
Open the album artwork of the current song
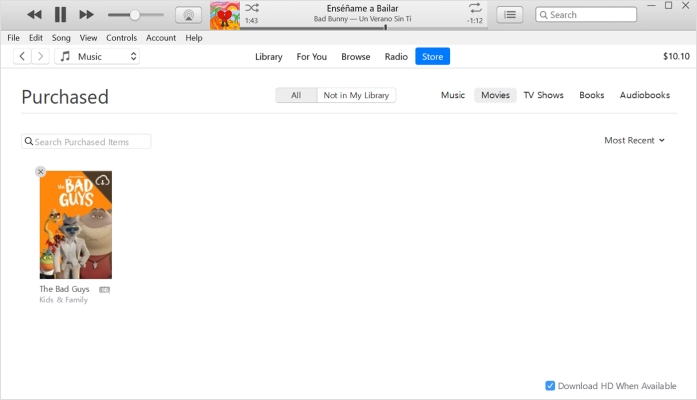coord(225,16)
